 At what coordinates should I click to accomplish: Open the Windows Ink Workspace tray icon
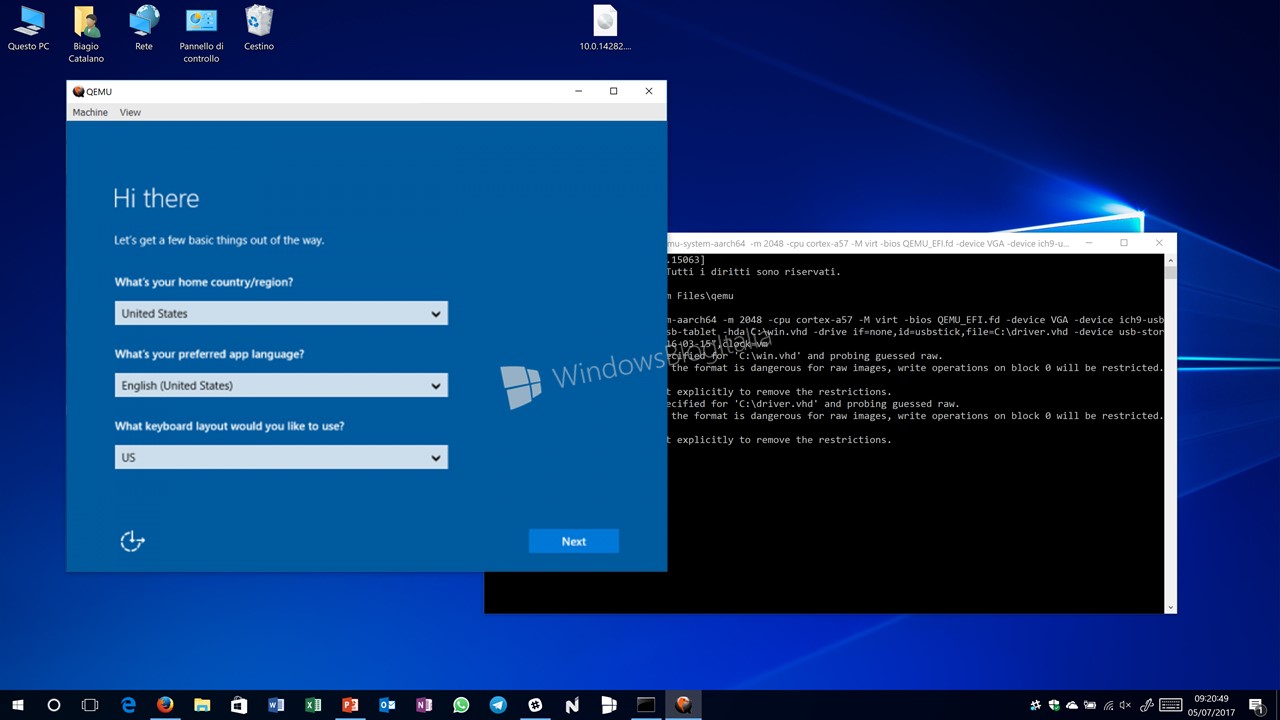point(1147,705)
